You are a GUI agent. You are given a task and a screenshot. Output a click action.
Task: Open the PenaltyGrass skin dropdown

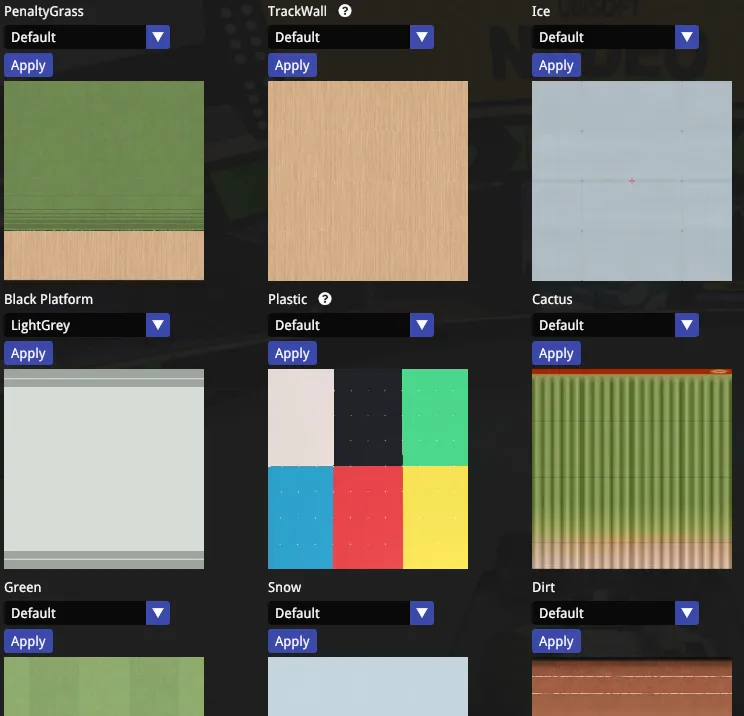(87, 37)
